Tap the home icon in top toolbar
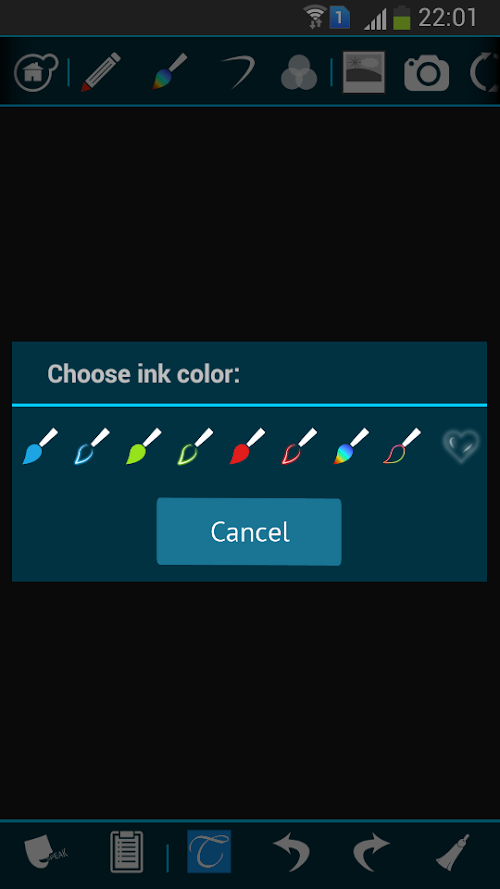Viewport: 500px width, 889px height. coord(36,72)
